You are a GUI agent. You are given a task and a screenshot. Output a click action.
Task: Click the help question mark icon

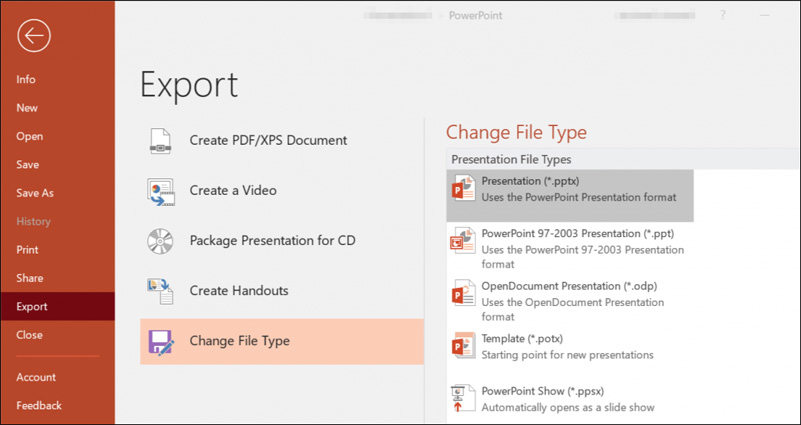coord(722,15)
